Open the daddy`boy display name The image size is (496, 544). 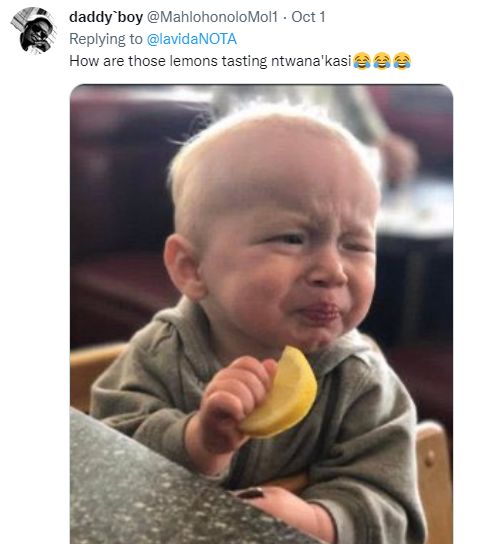106,17
